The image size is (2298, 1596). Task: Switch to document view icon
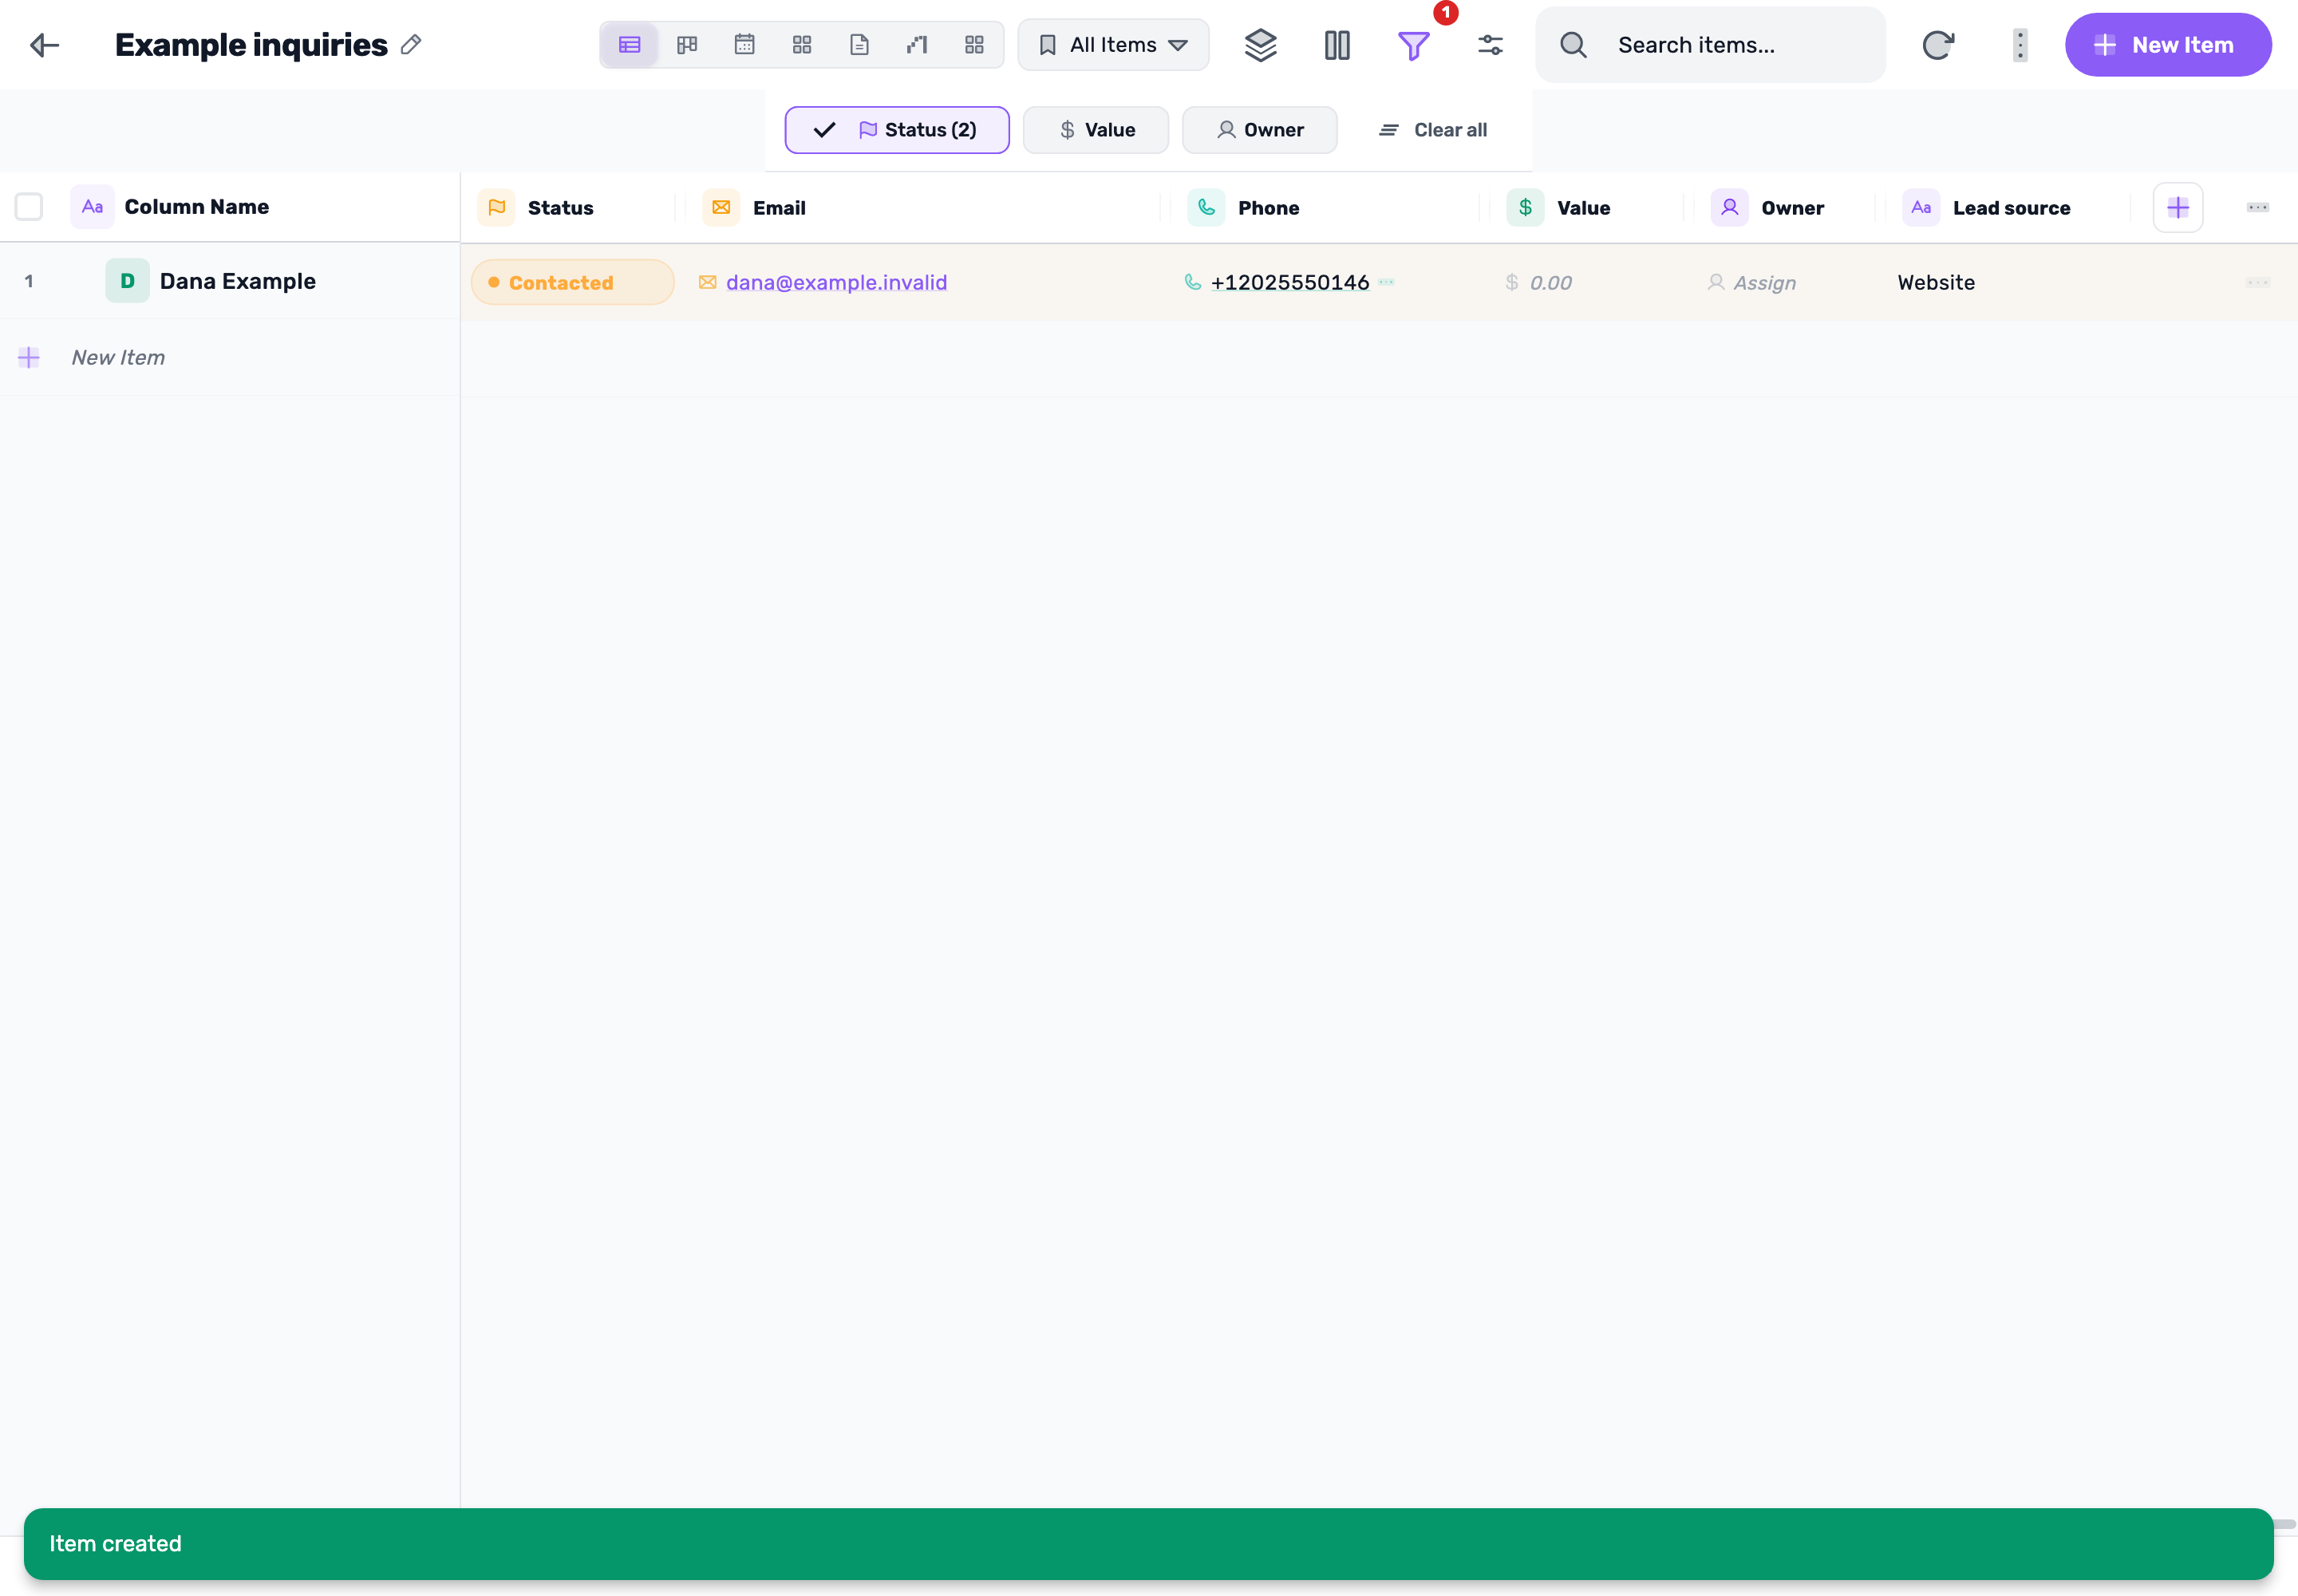[x=859, y=45]
